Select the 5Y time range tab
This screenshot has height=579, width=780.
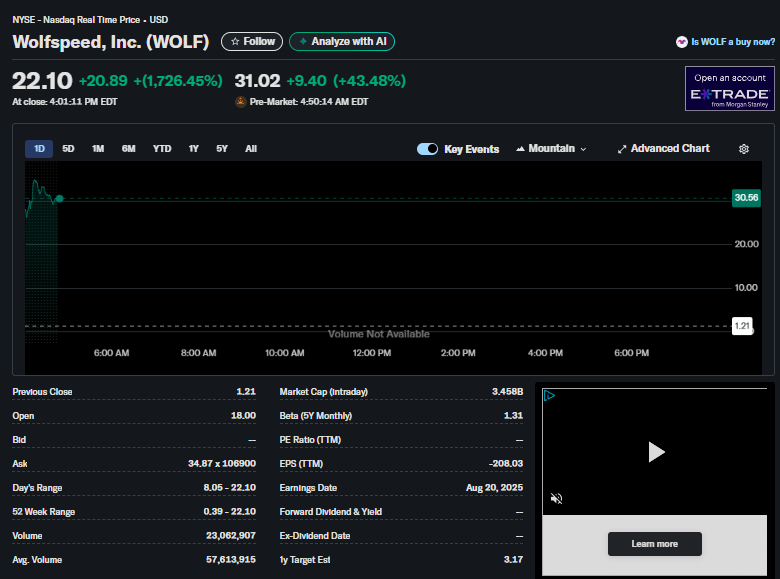point(222,149)
